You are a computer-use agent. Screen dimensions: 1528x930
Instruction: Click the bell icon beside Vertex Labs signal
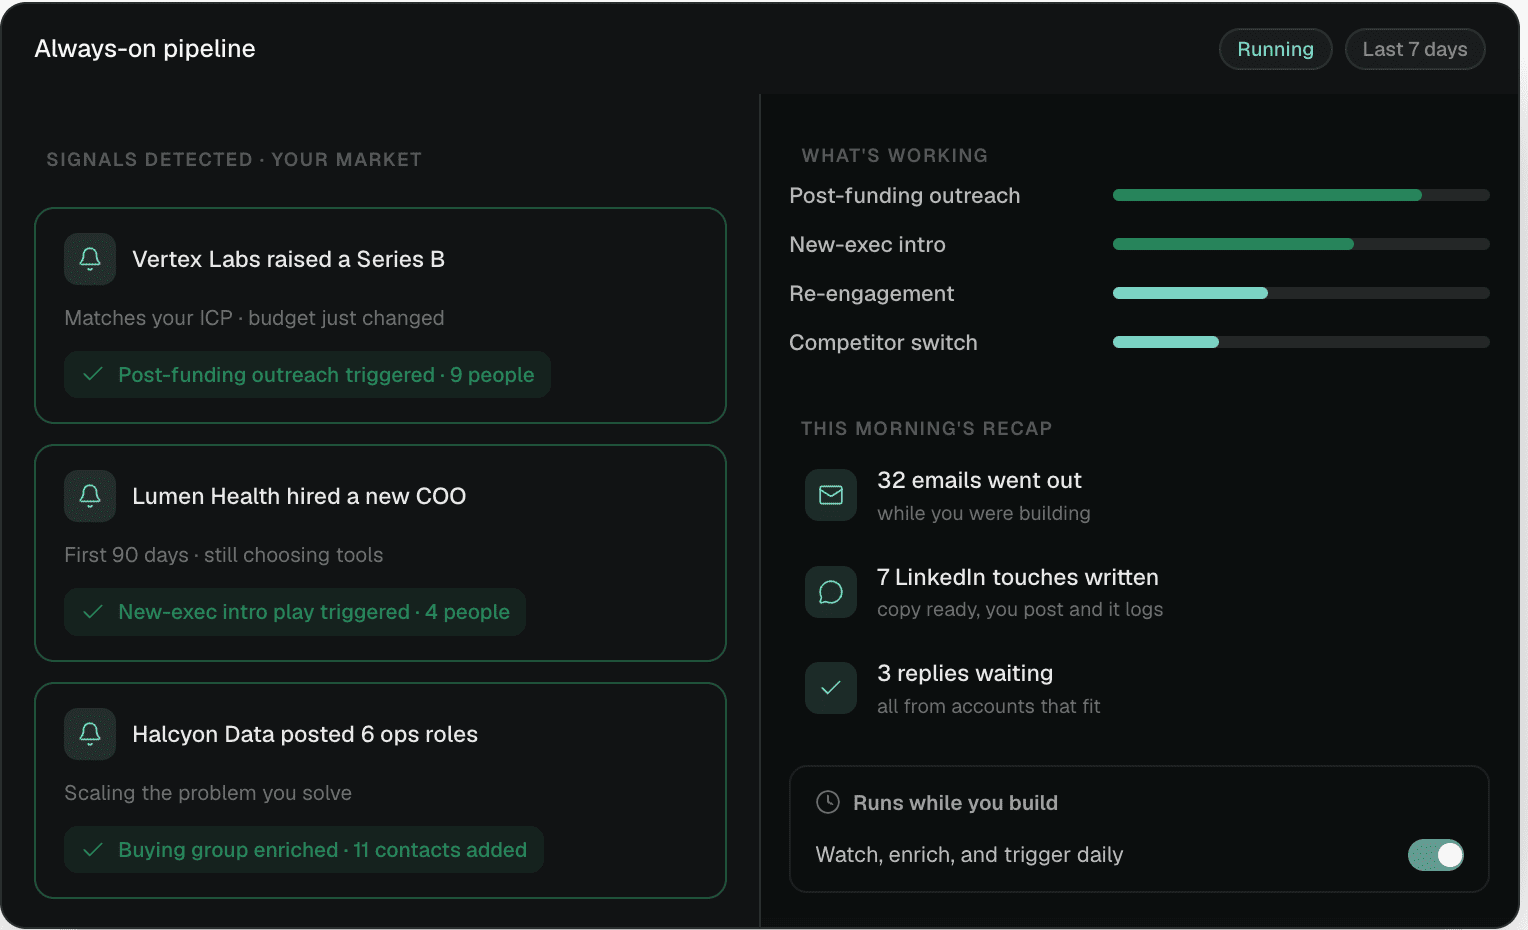pos(90,259)
